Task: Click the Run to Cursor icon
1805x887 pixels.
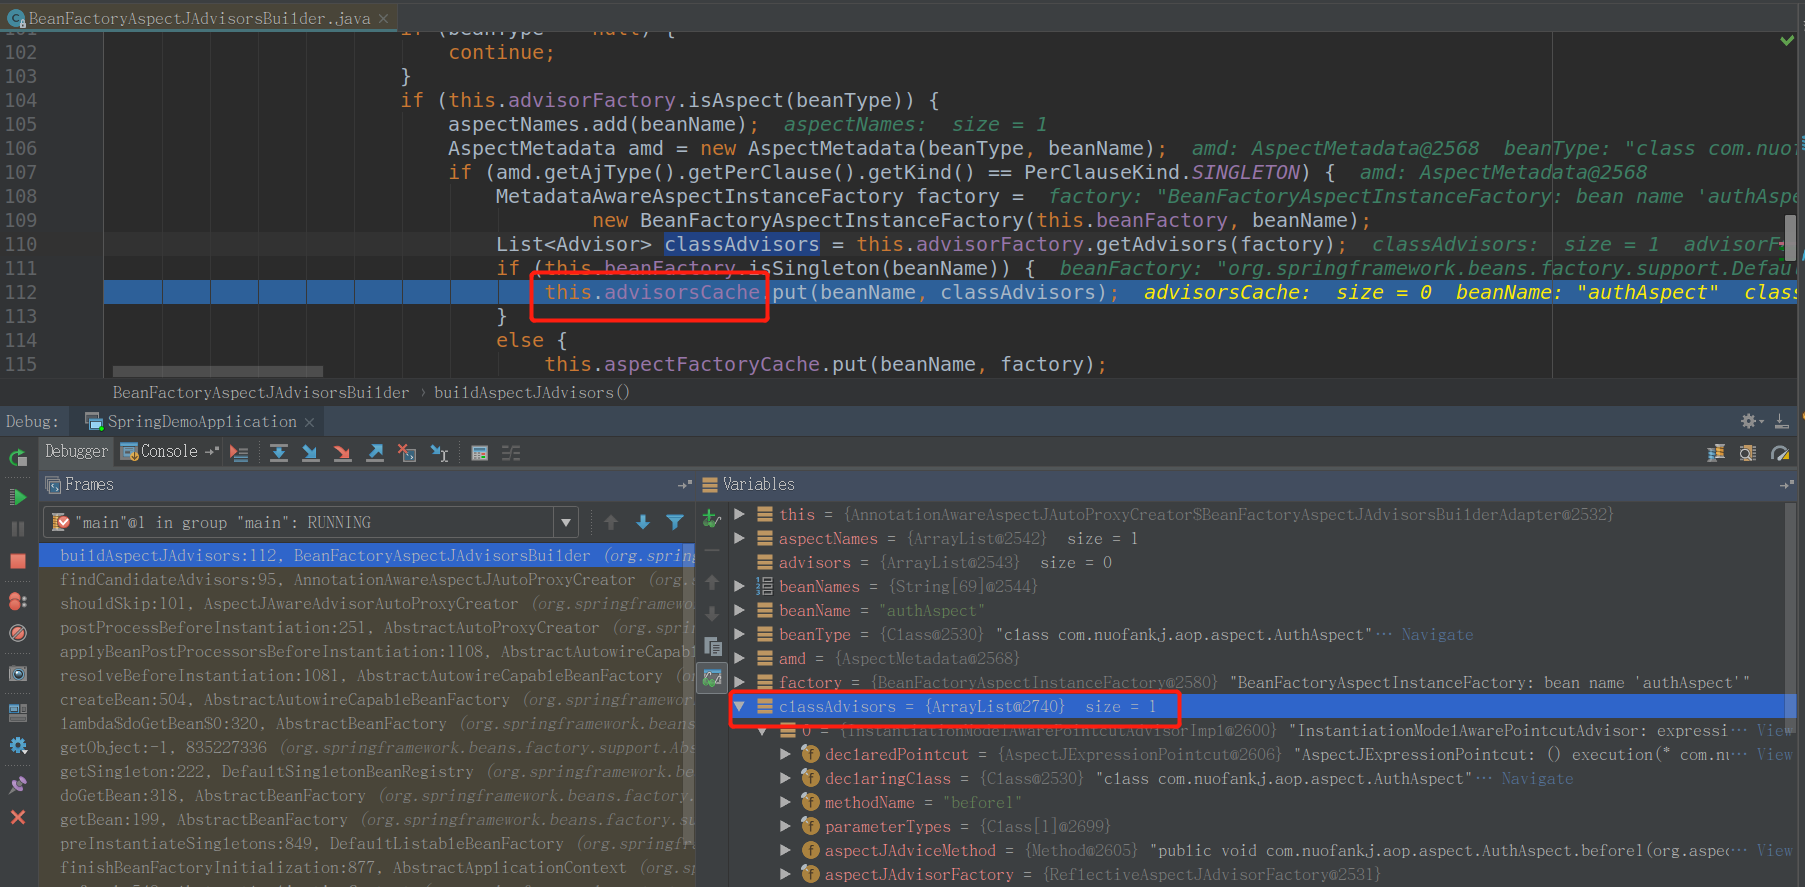Action: [439, 453]
